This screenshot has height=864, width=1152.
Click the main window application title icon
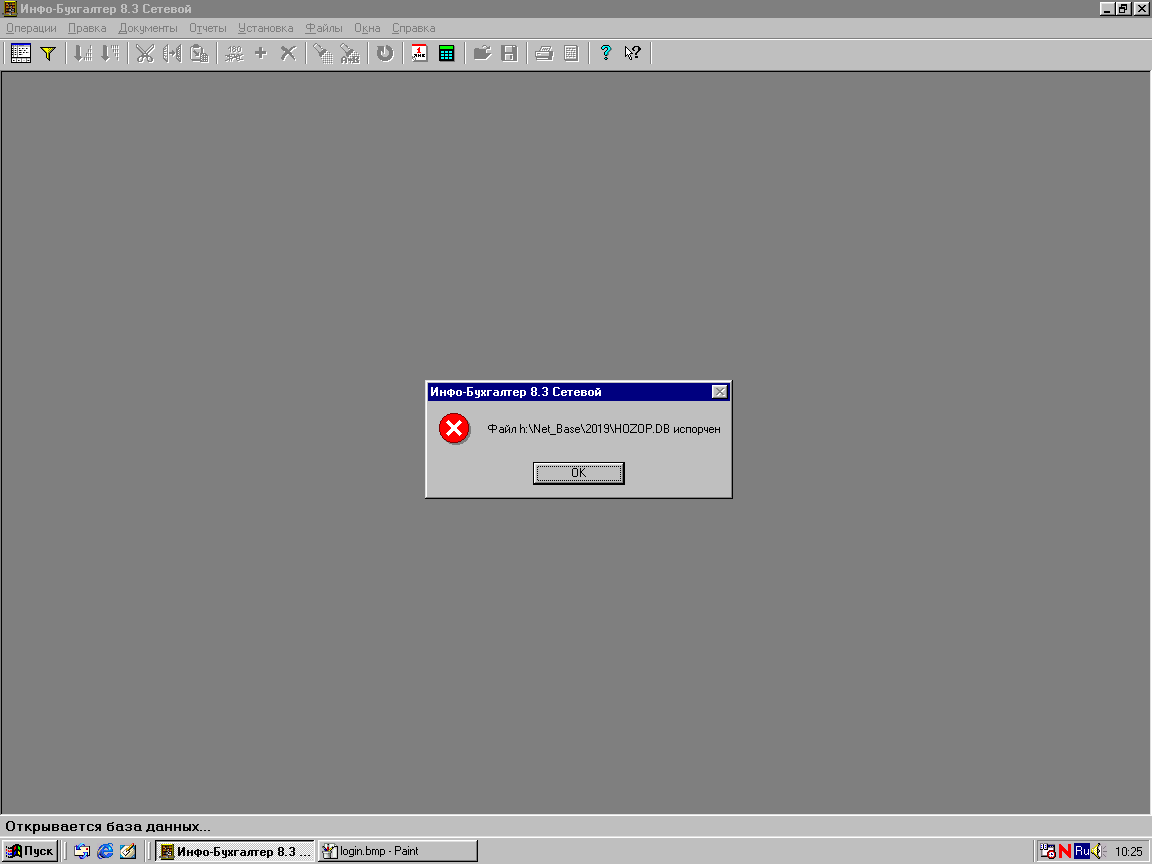tap(10, 9)
